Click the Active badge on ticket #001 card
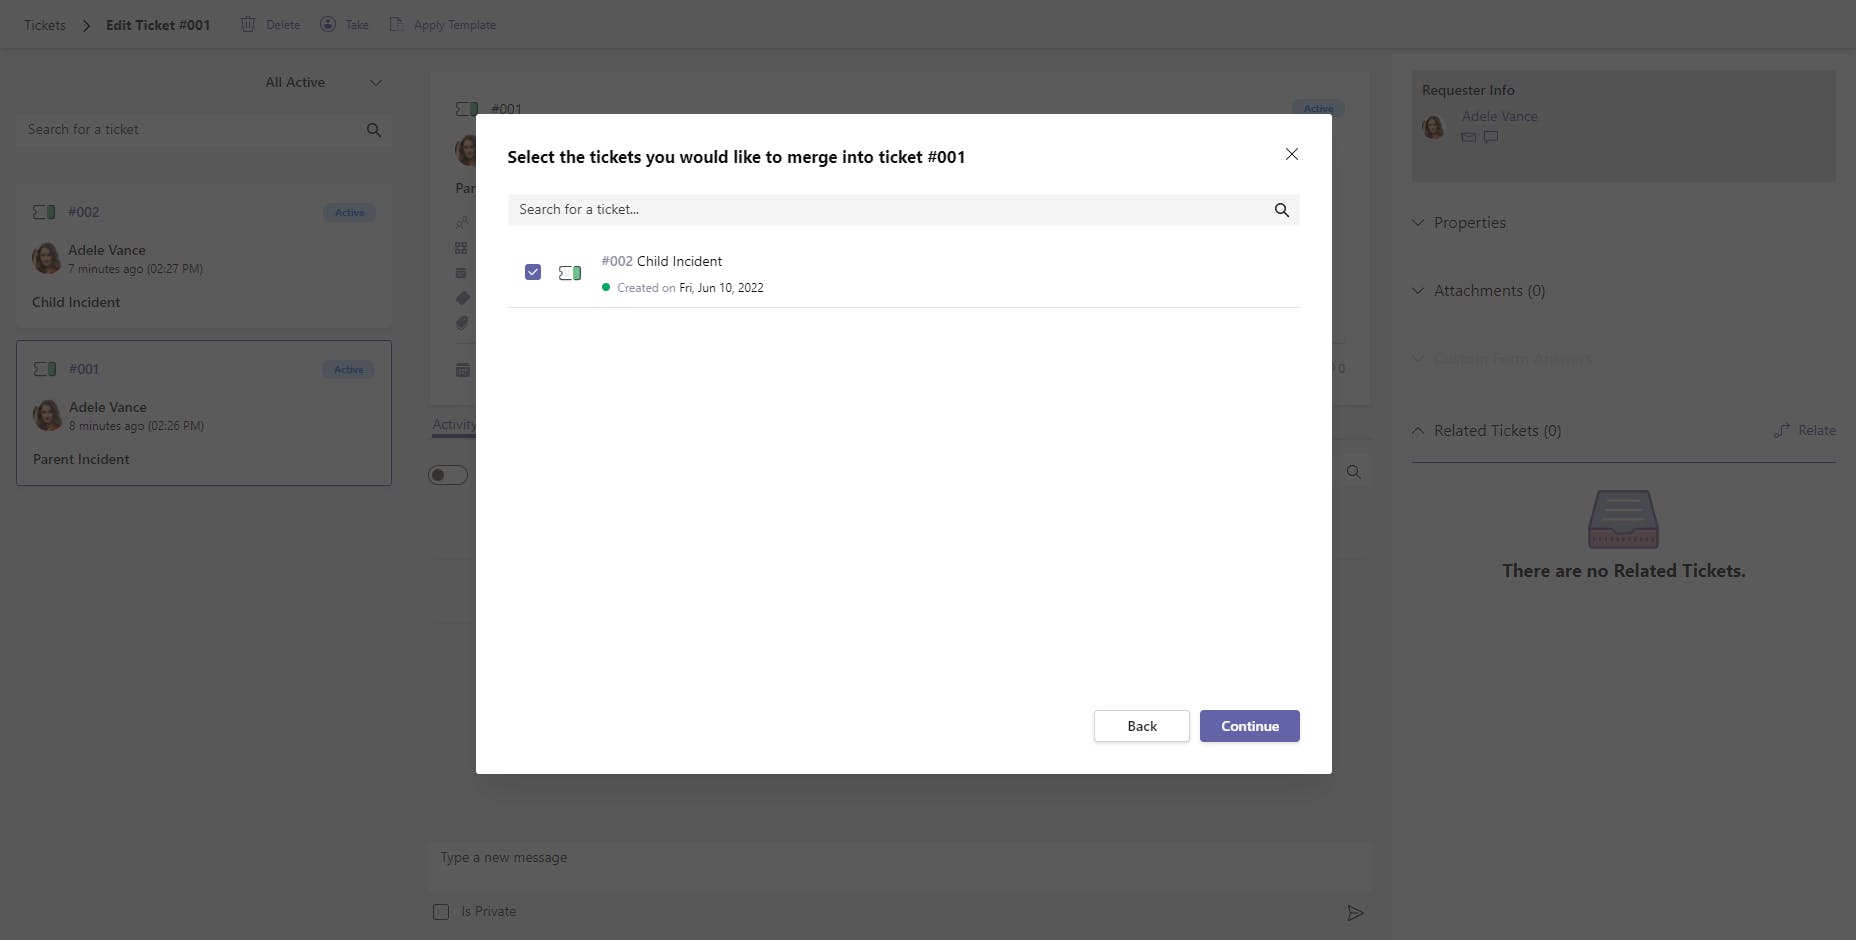 pyautogui.click(x=349, y=370)
